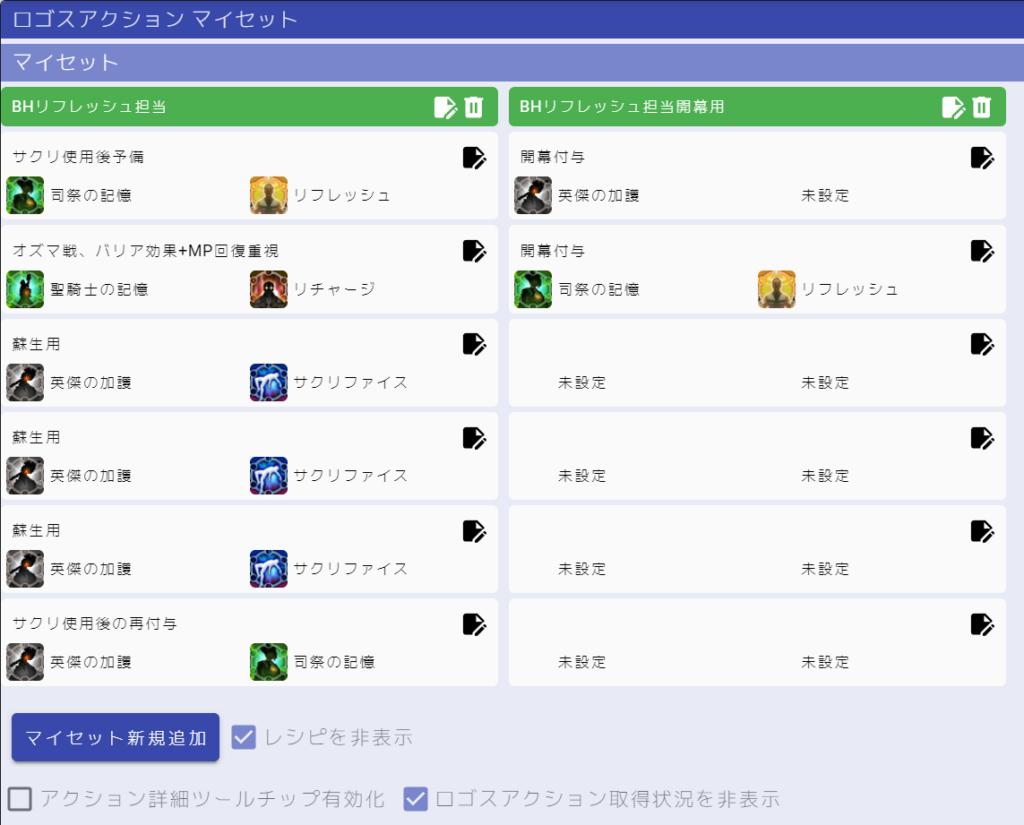This screenshot has height=825, width=1024.
Task: Click the マイセット section header
Action: [x=66, y=62]
